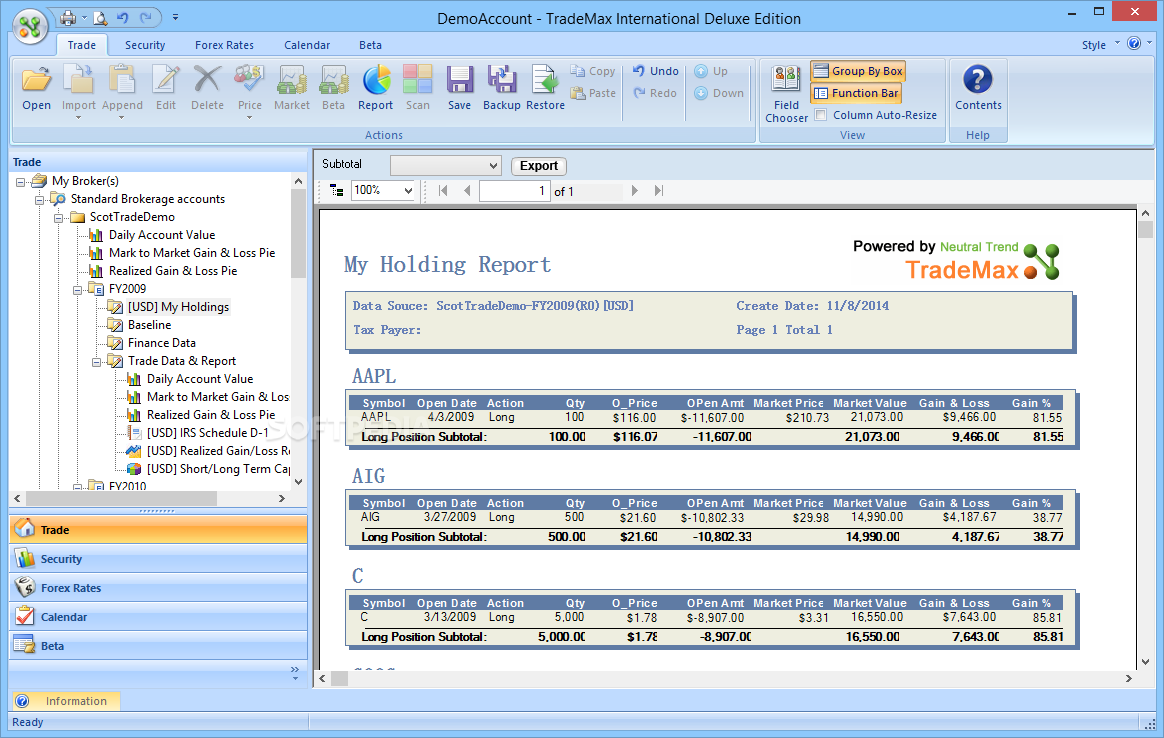Collapse the ScotTradeDemo node
1164x738 pixels.
(x=59, y=218)
